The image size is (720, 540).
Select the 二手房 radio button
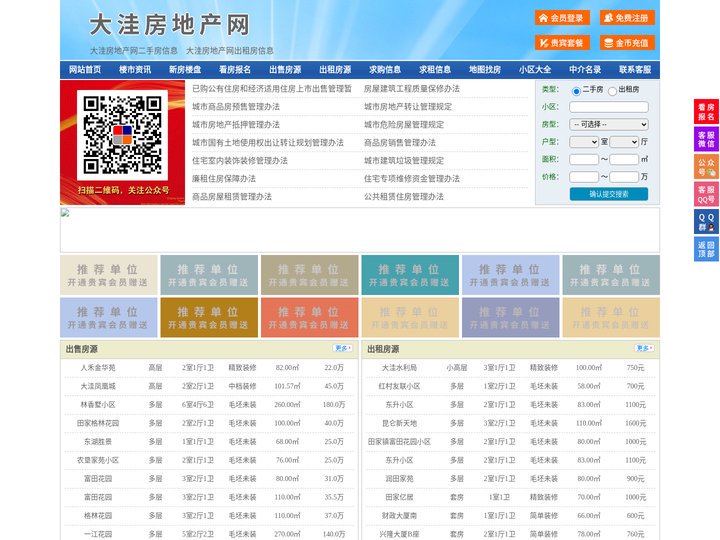(x=576, y=91)
